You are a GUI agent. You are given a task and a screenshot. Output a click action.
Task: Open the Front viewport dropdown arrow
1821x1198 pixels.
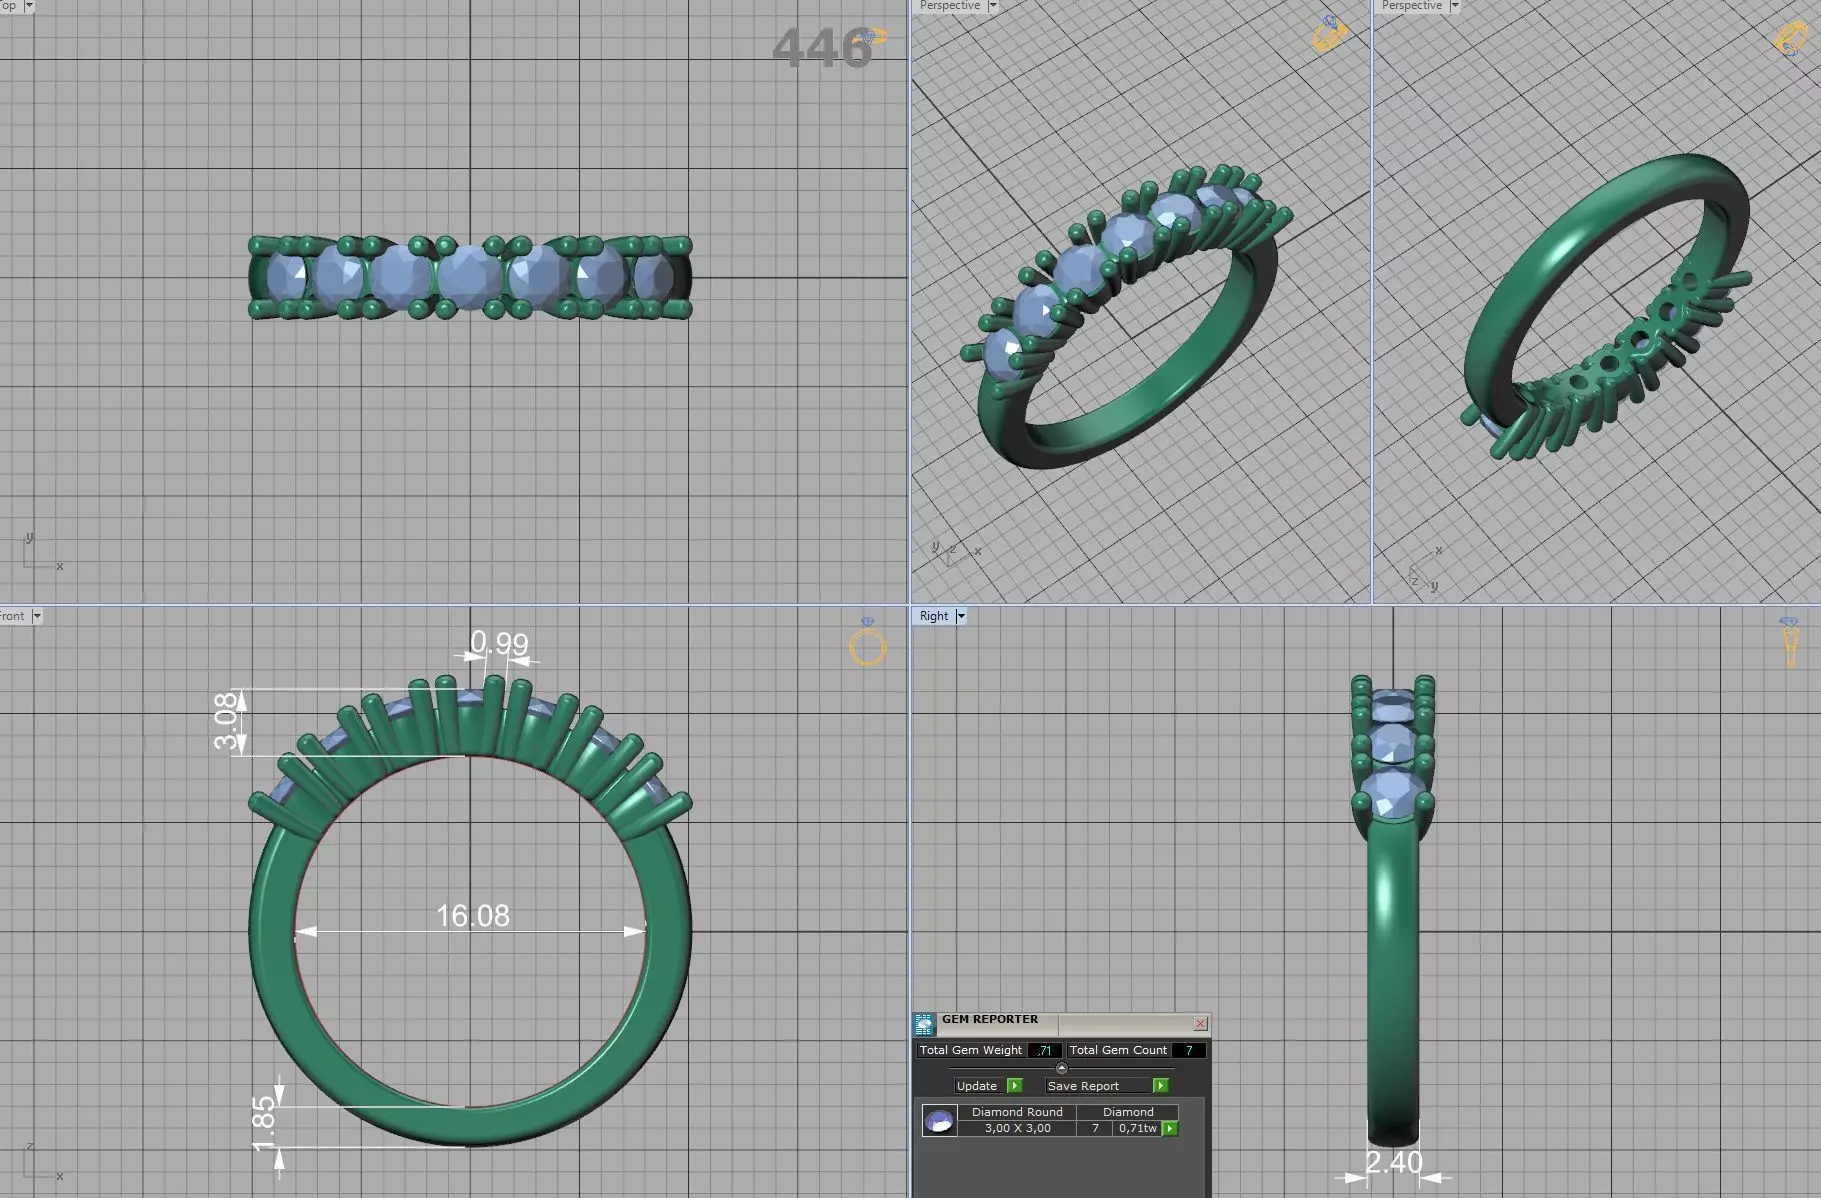37,616
